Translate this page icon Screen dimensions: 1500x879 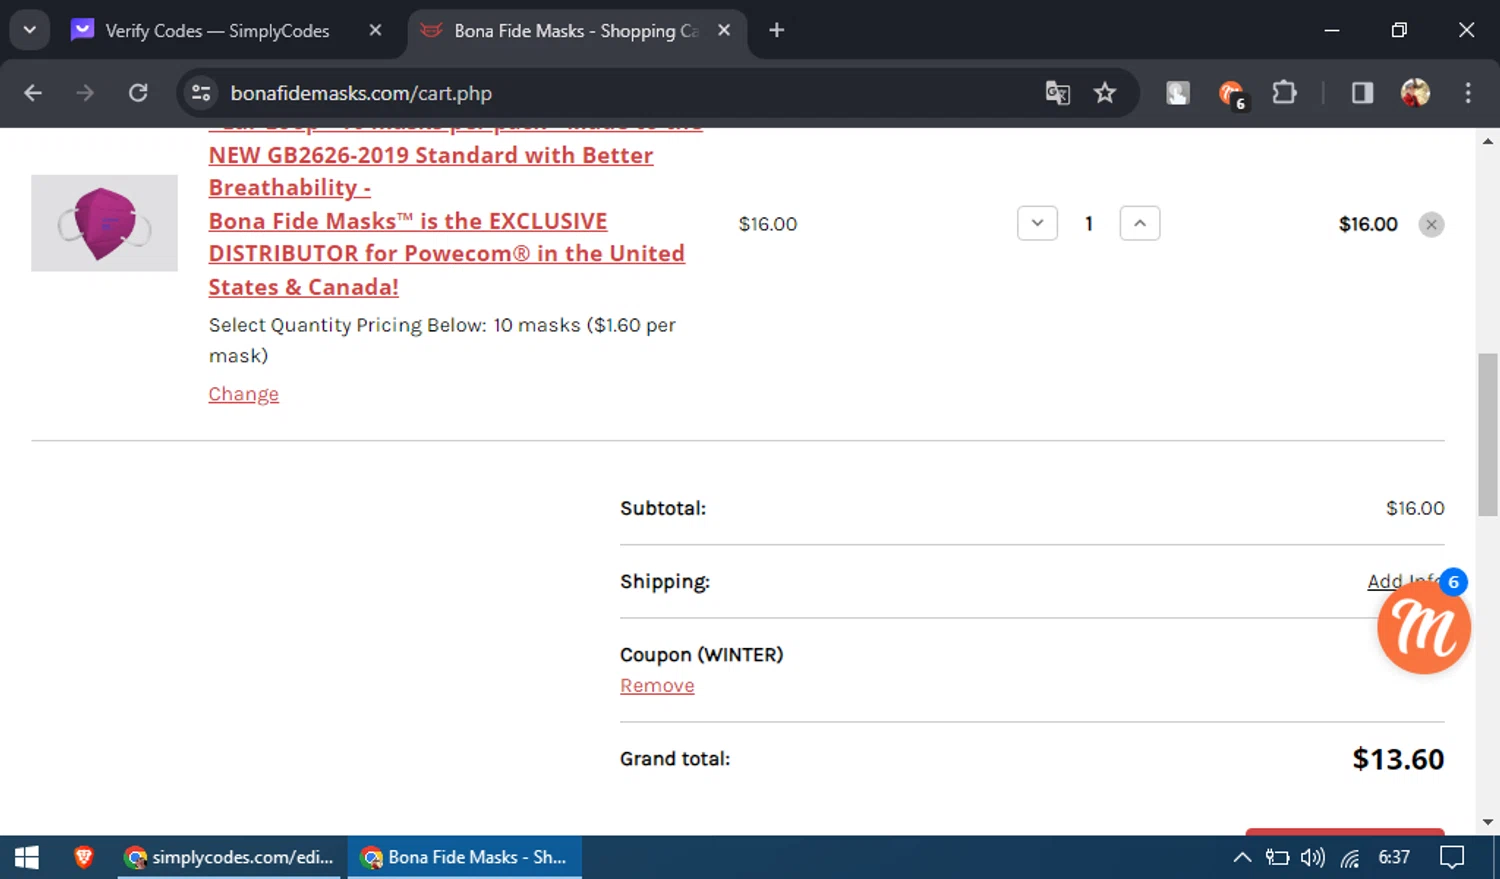tap(1057, 93)
